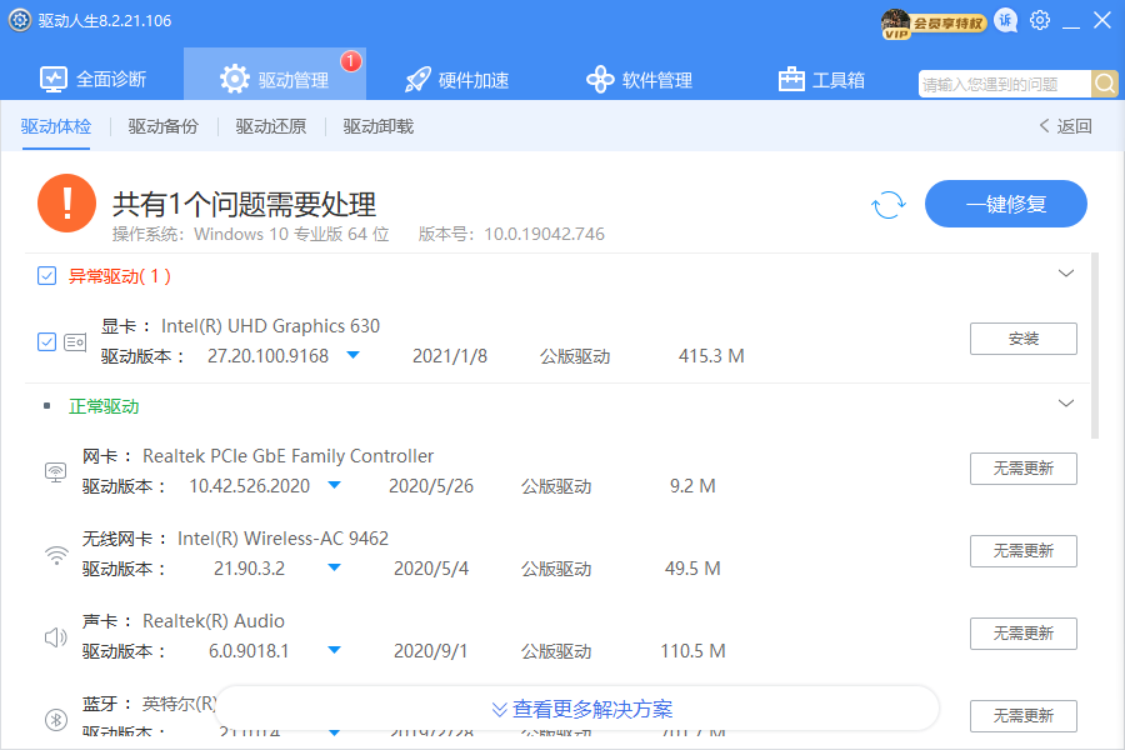Open the VIP 会员享特权 badge
The width and height of the screenshot is (1125, 750).
933,24
